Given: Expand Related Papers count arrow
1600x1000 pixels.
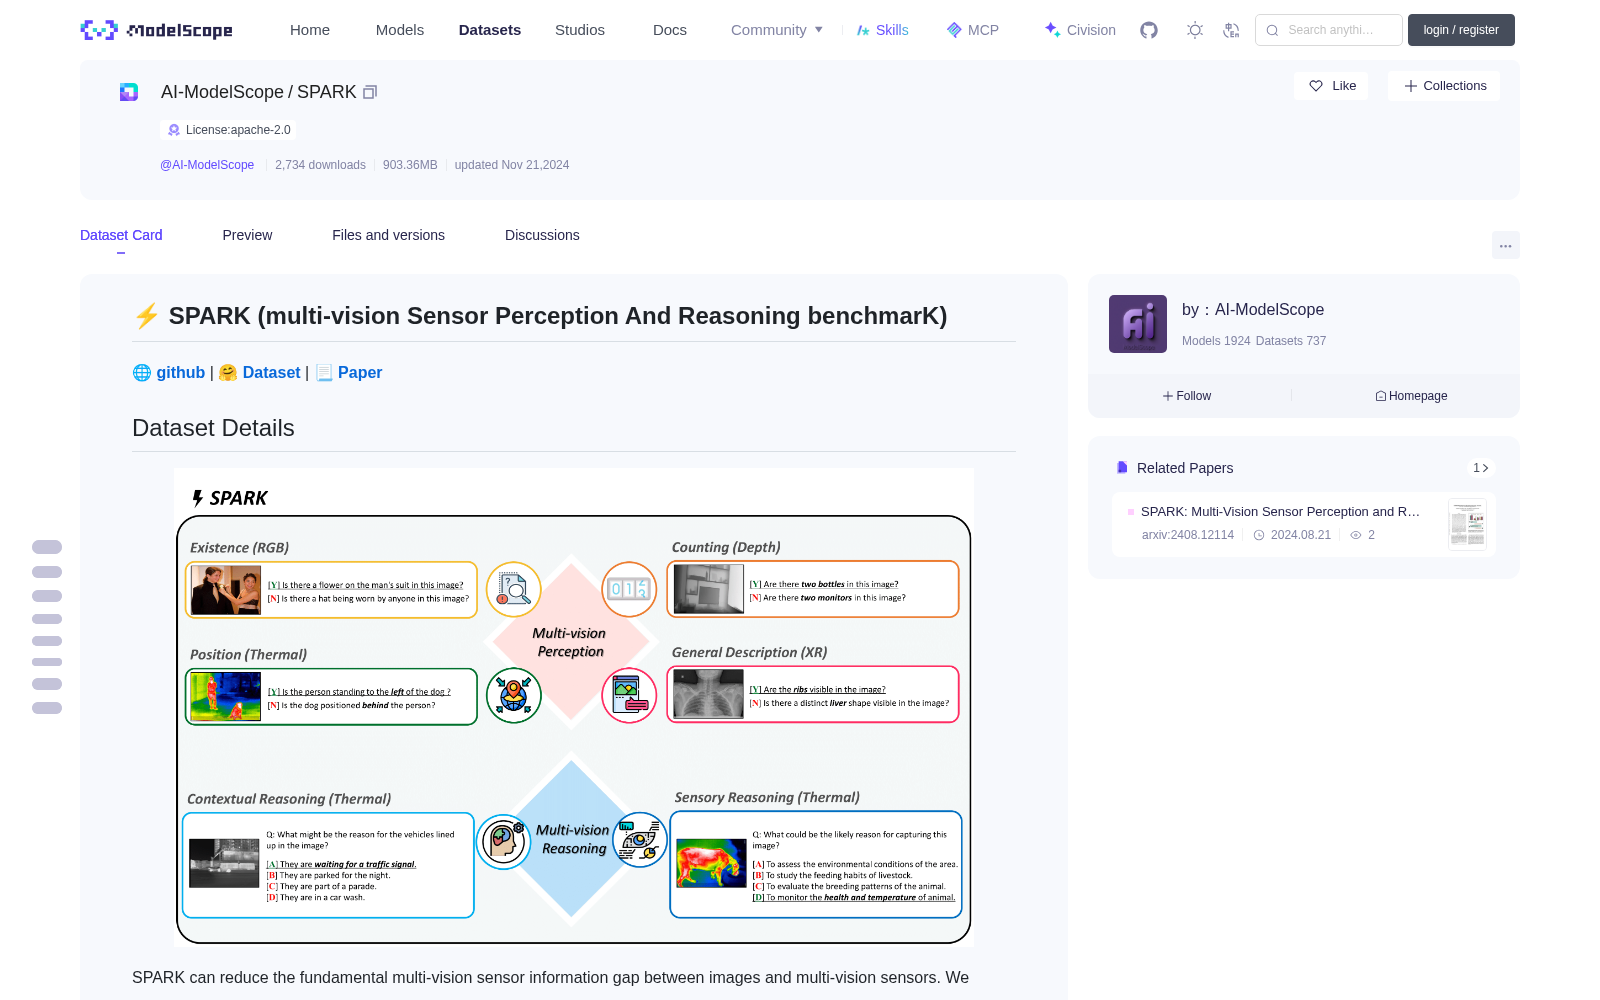Looking at the screenshot, I should point(1481,468).
